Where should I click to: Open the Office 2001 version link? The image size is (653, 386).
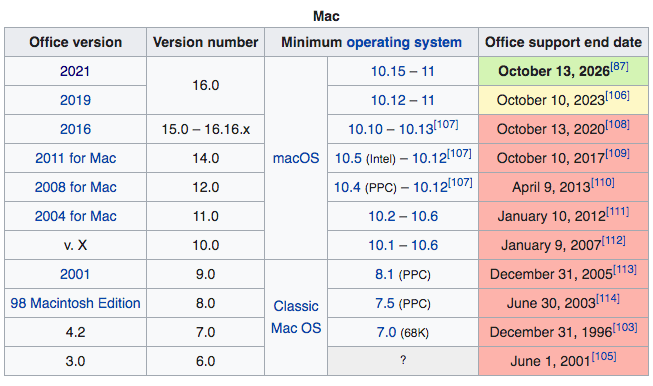(x=75, y=274)
